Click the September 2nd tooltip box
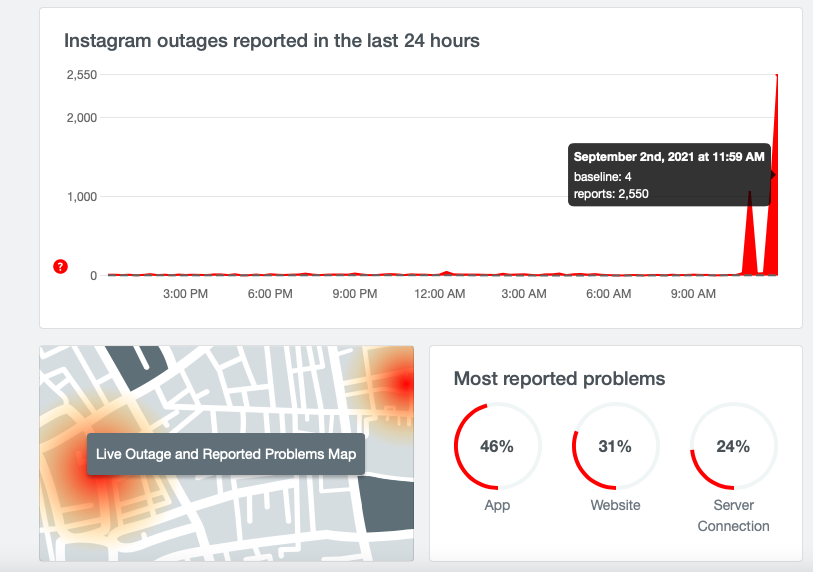The image size is (813, 572). [669, 175]
